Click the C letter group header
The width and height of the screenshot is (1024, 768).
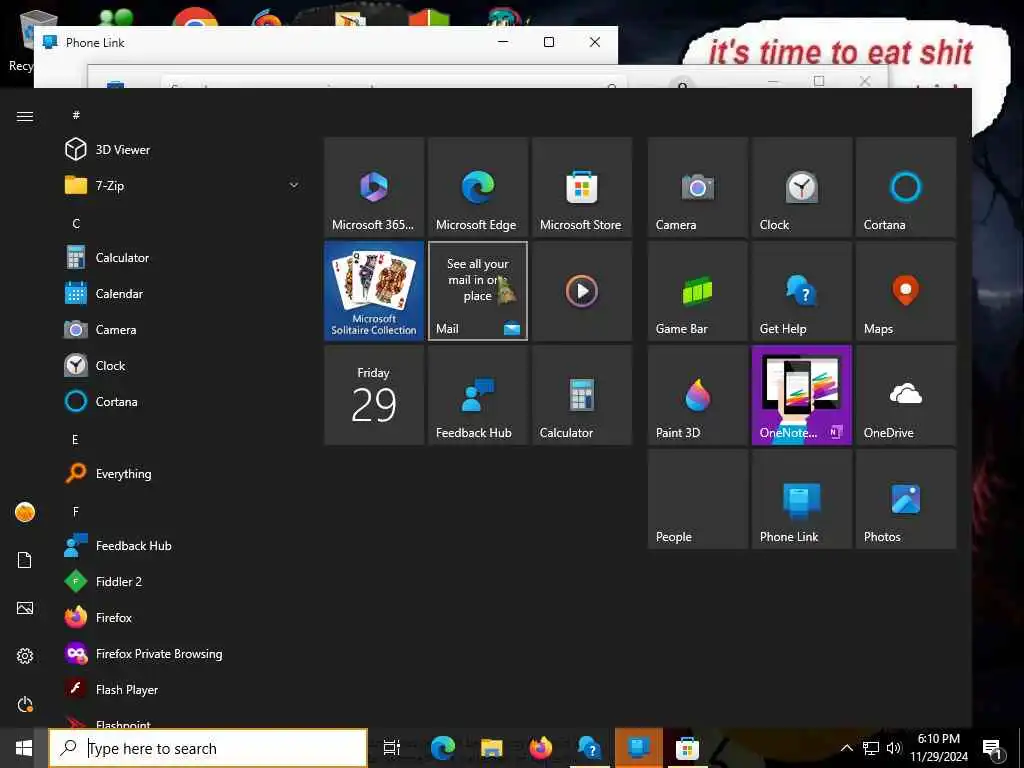(76, 223)
